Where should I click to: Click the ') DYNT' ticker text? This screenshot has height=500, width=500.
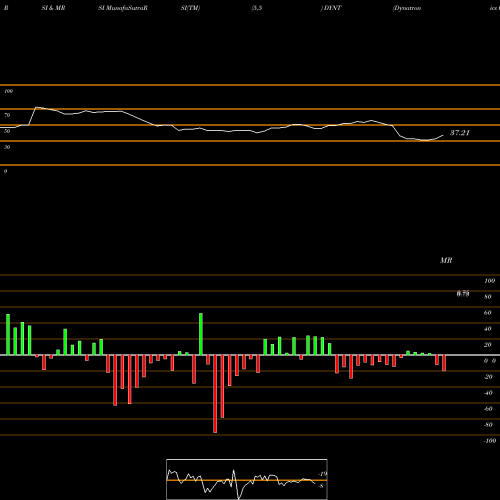[x=331, y=8]
